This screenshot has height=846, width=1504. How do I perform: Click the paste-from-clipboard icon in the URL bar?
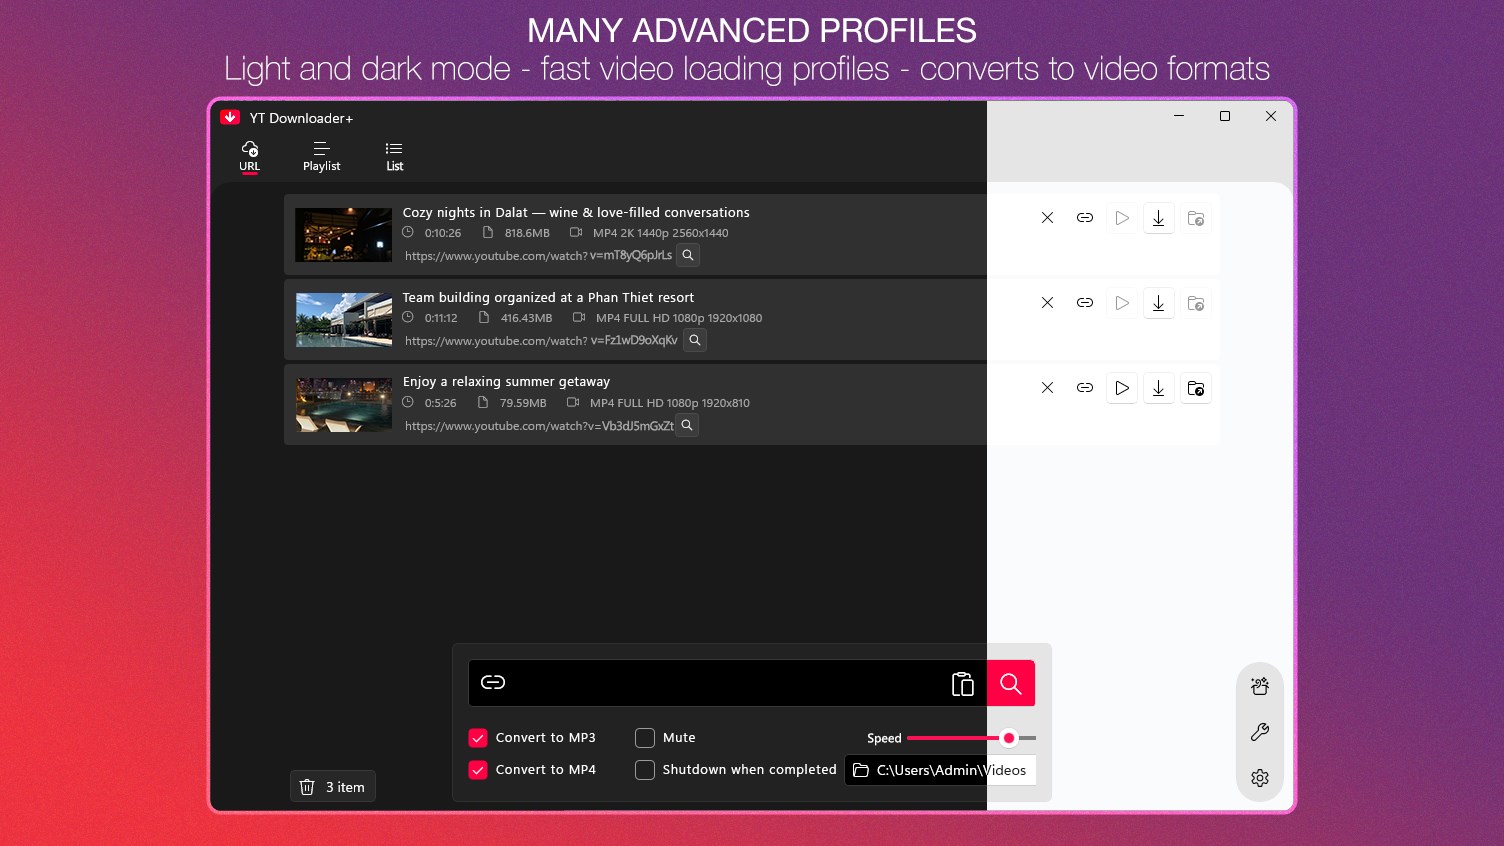[x=962, y=682]
